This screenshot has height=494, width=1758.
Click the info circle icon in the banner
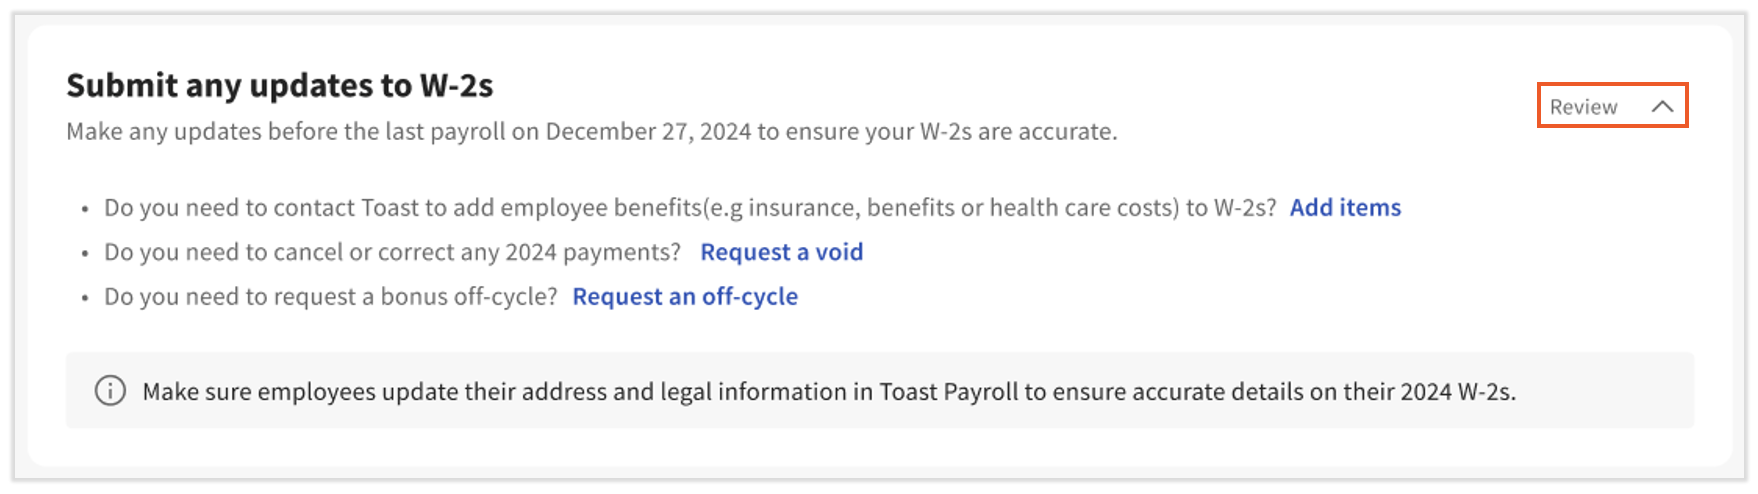(110, 390)
